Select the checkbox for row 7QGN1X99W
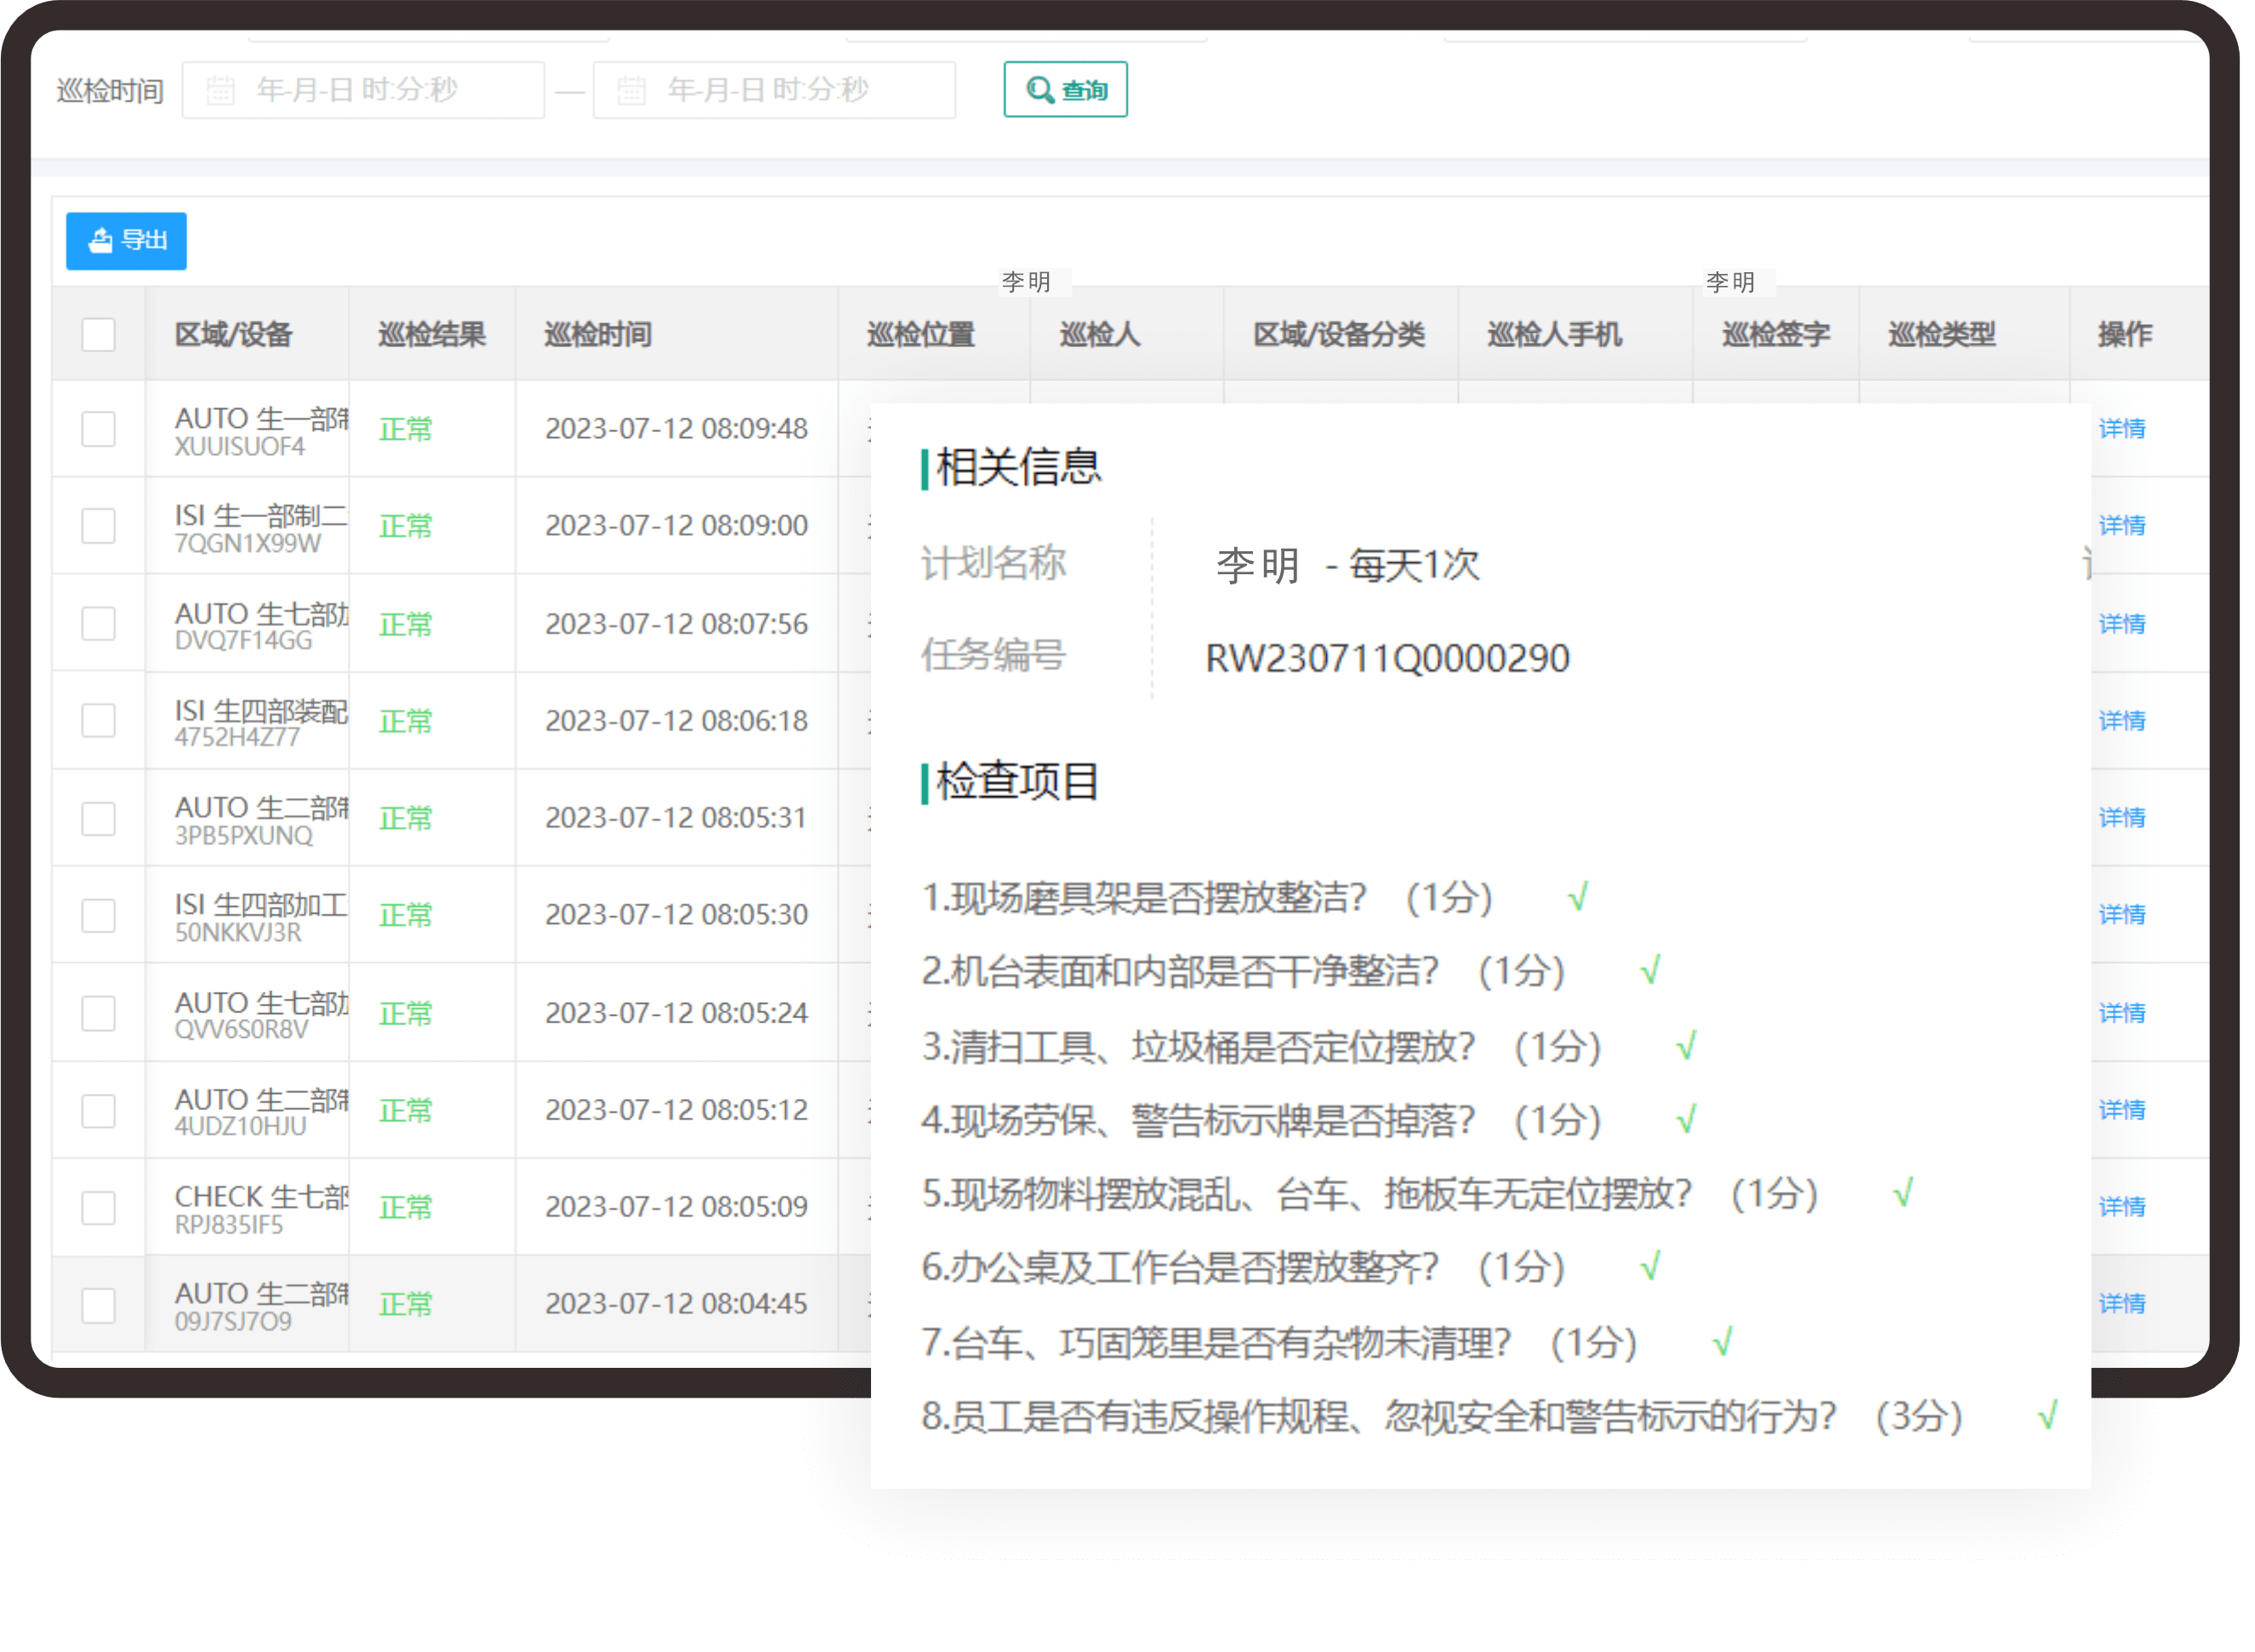Screen dimensions: 2255x1652 pyautogui.click(x=98, y=526)
